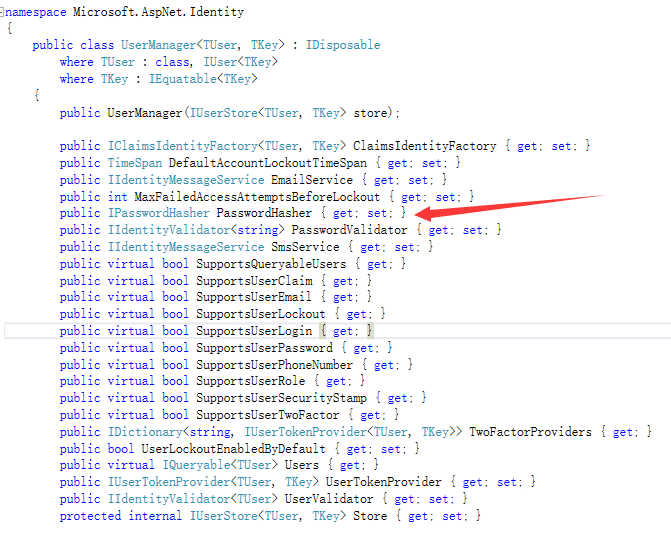This screenshot has height=535, width=671.
Task: Click the PasswordValidator property name
Action: (349, 230)
